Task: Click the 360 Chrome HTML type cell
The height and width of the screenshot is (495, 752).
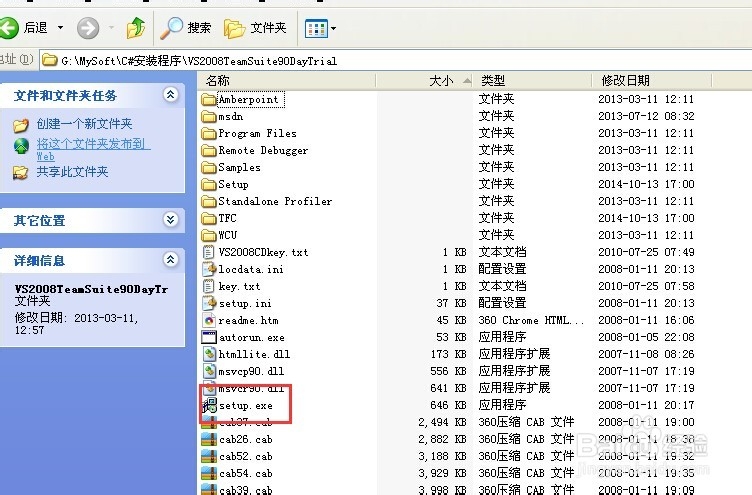Action: pyautogui.click(x=531, y=320)
